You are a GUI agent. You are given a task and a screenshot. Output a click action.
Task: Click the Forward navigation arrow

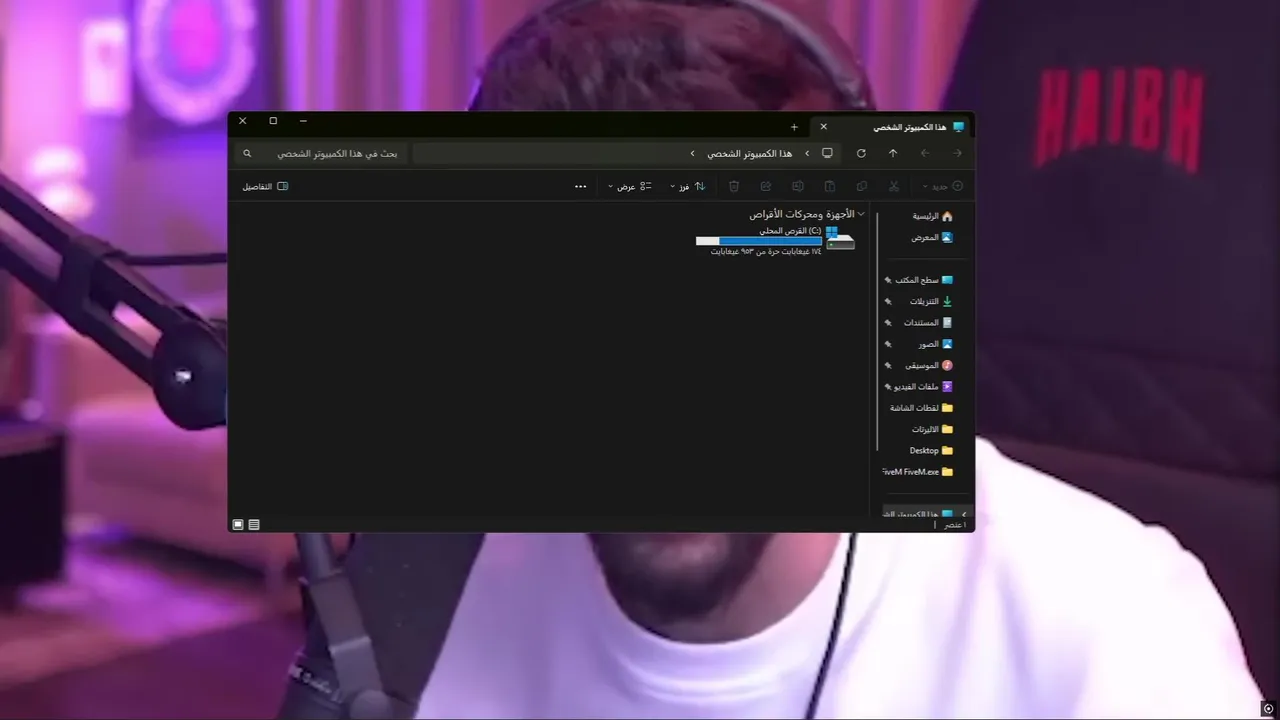[925, 153]
